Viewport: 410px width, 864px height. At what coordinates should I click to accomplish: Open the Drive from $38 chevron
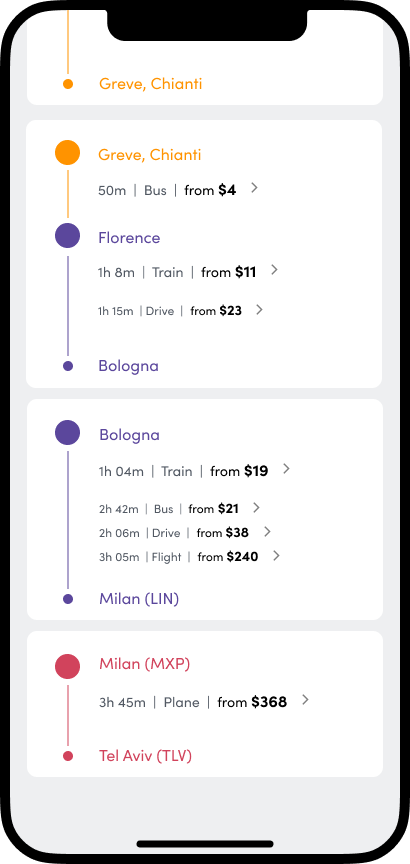click(267, 532)
